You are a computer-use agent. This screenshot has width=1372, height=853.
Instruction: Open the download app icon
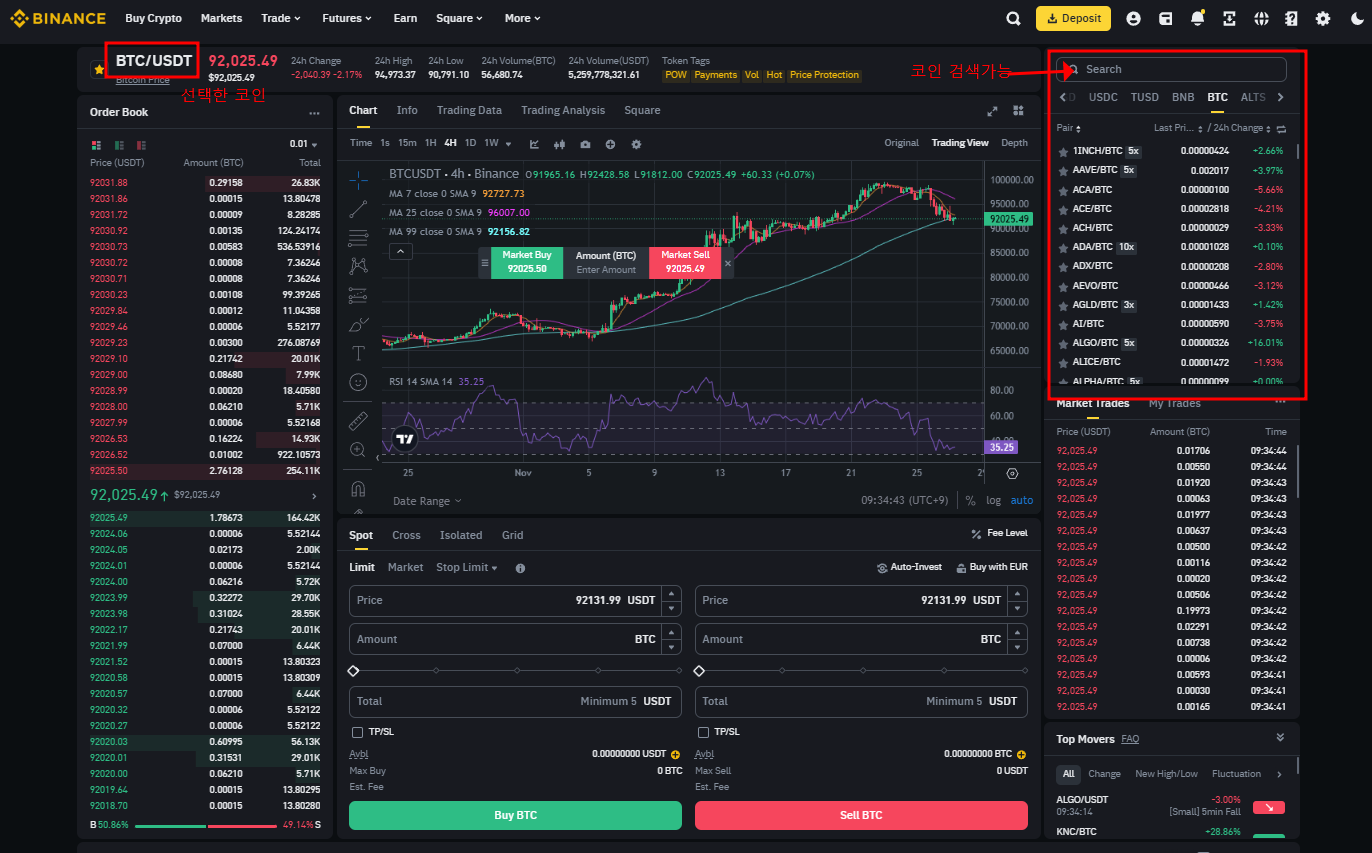point(1229,18)
